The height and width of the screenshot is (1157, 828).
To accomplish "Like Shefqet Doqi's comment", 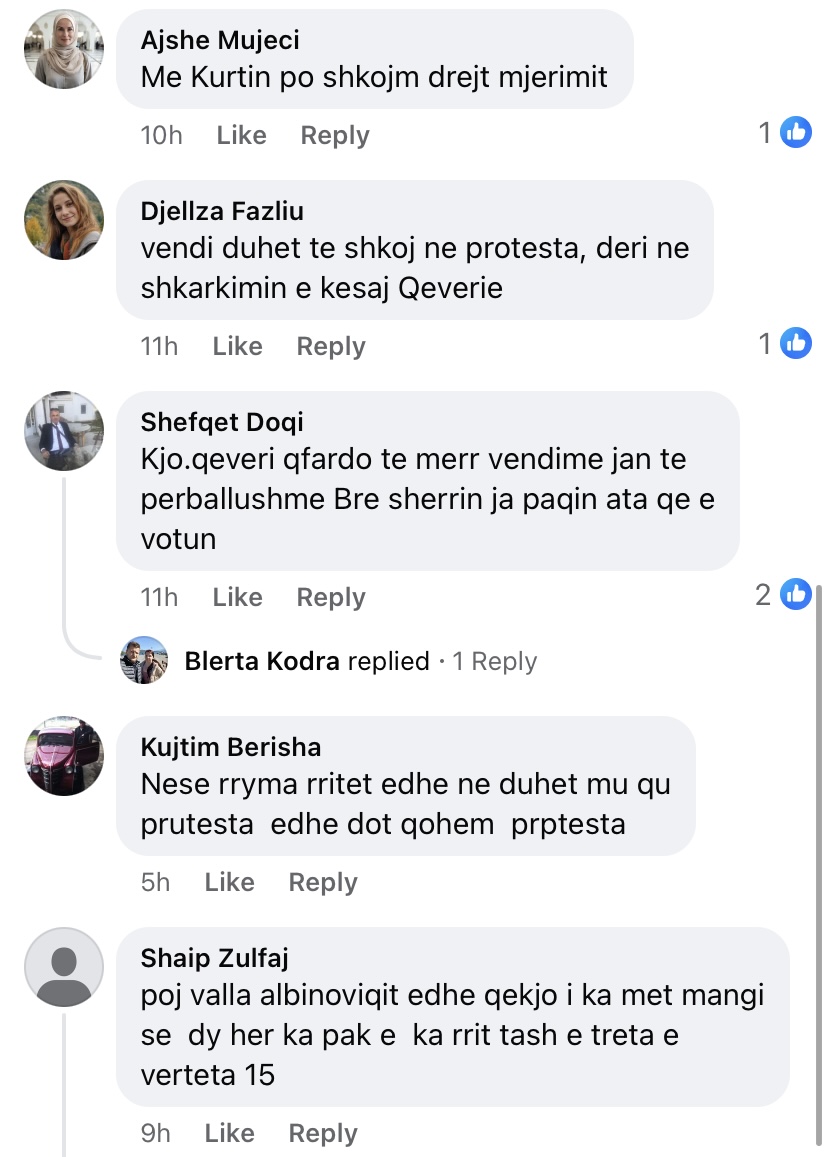I will click(237, 597).
